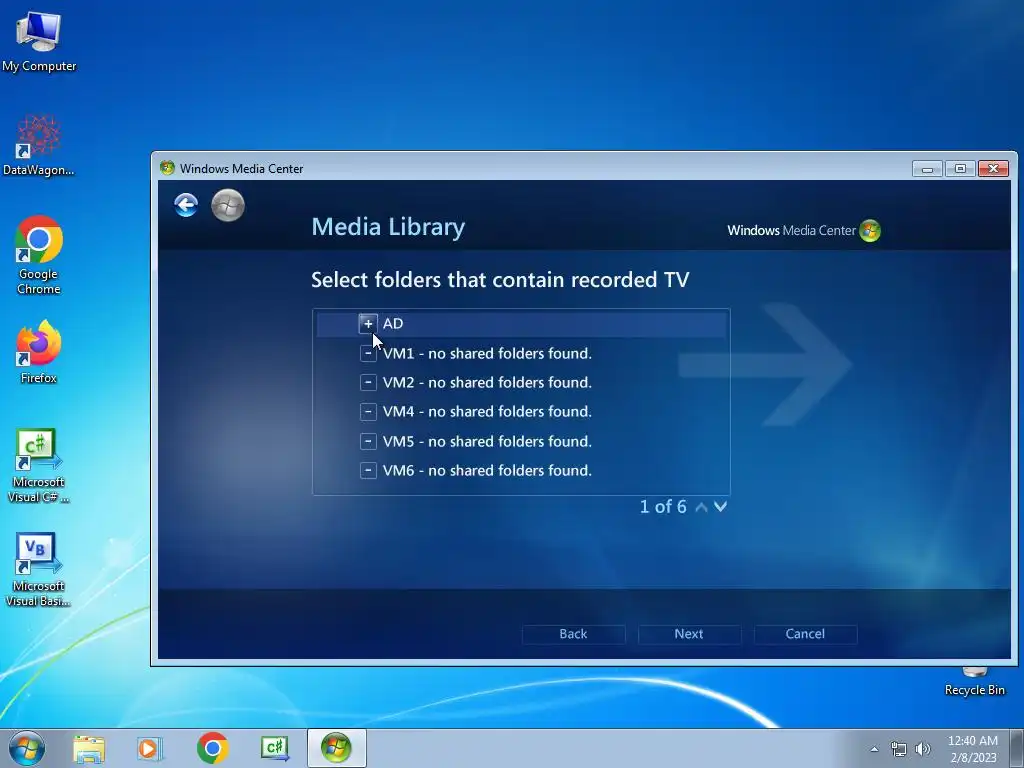
Task: Close the Windows Media Center window
Action: [x=993, y=168]
